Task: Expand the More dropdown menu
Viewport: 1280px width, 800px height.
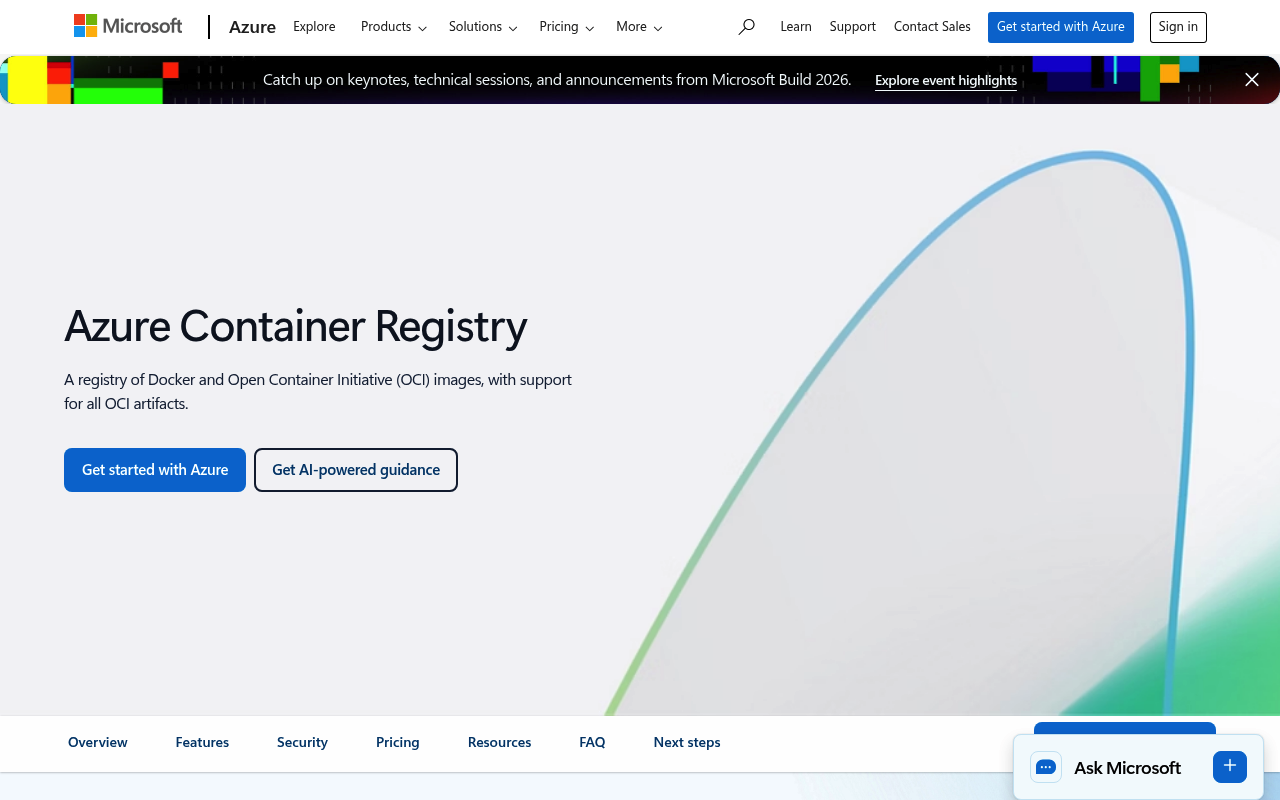Action: pyautogui.click(x=639, y=27)
